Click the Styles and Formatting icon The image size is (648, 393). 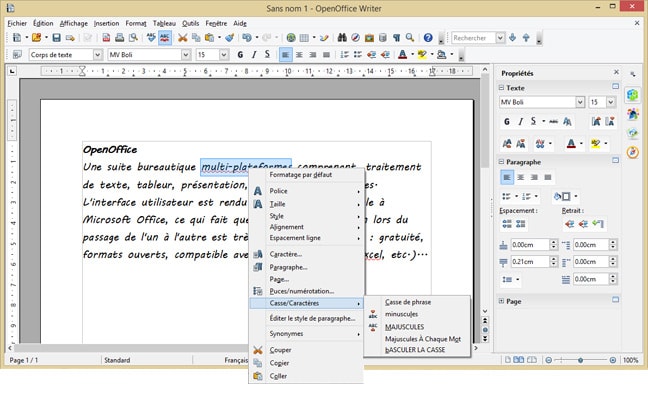17,55
